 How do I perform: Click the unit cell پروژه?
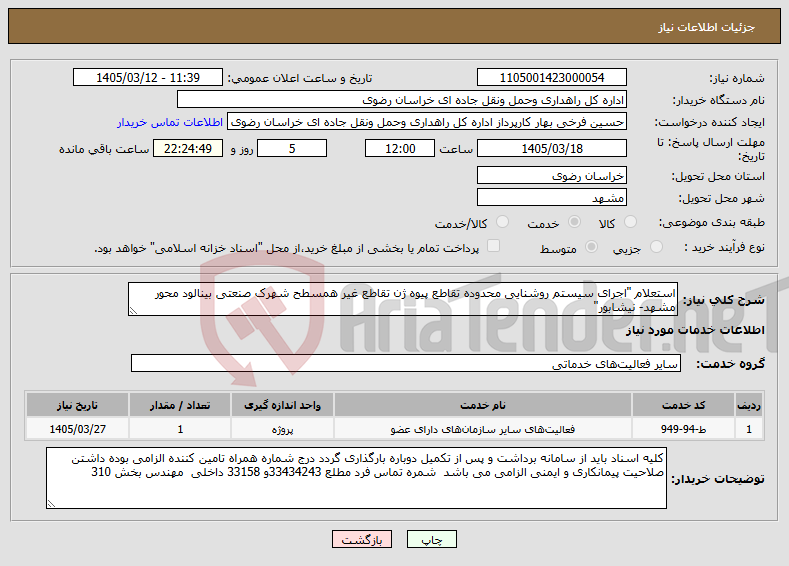coord(282,429)
